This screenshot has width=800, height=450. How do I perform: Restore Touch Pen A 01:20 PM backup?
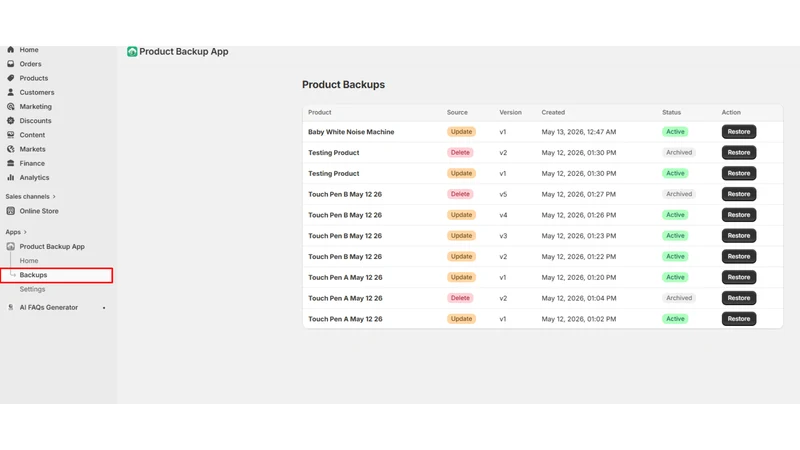739,277
